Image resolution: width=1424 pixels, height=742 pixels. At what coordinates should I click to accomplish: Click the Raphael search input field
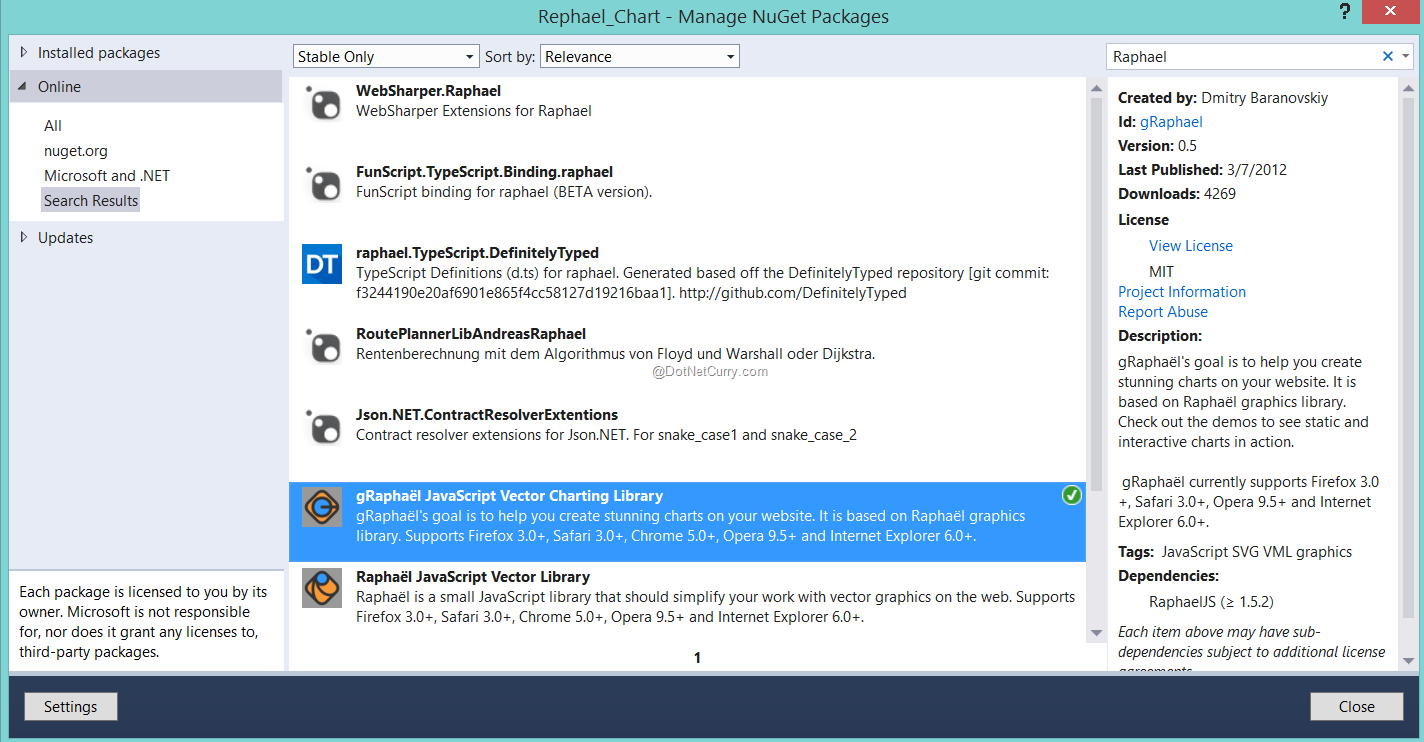1243,56
